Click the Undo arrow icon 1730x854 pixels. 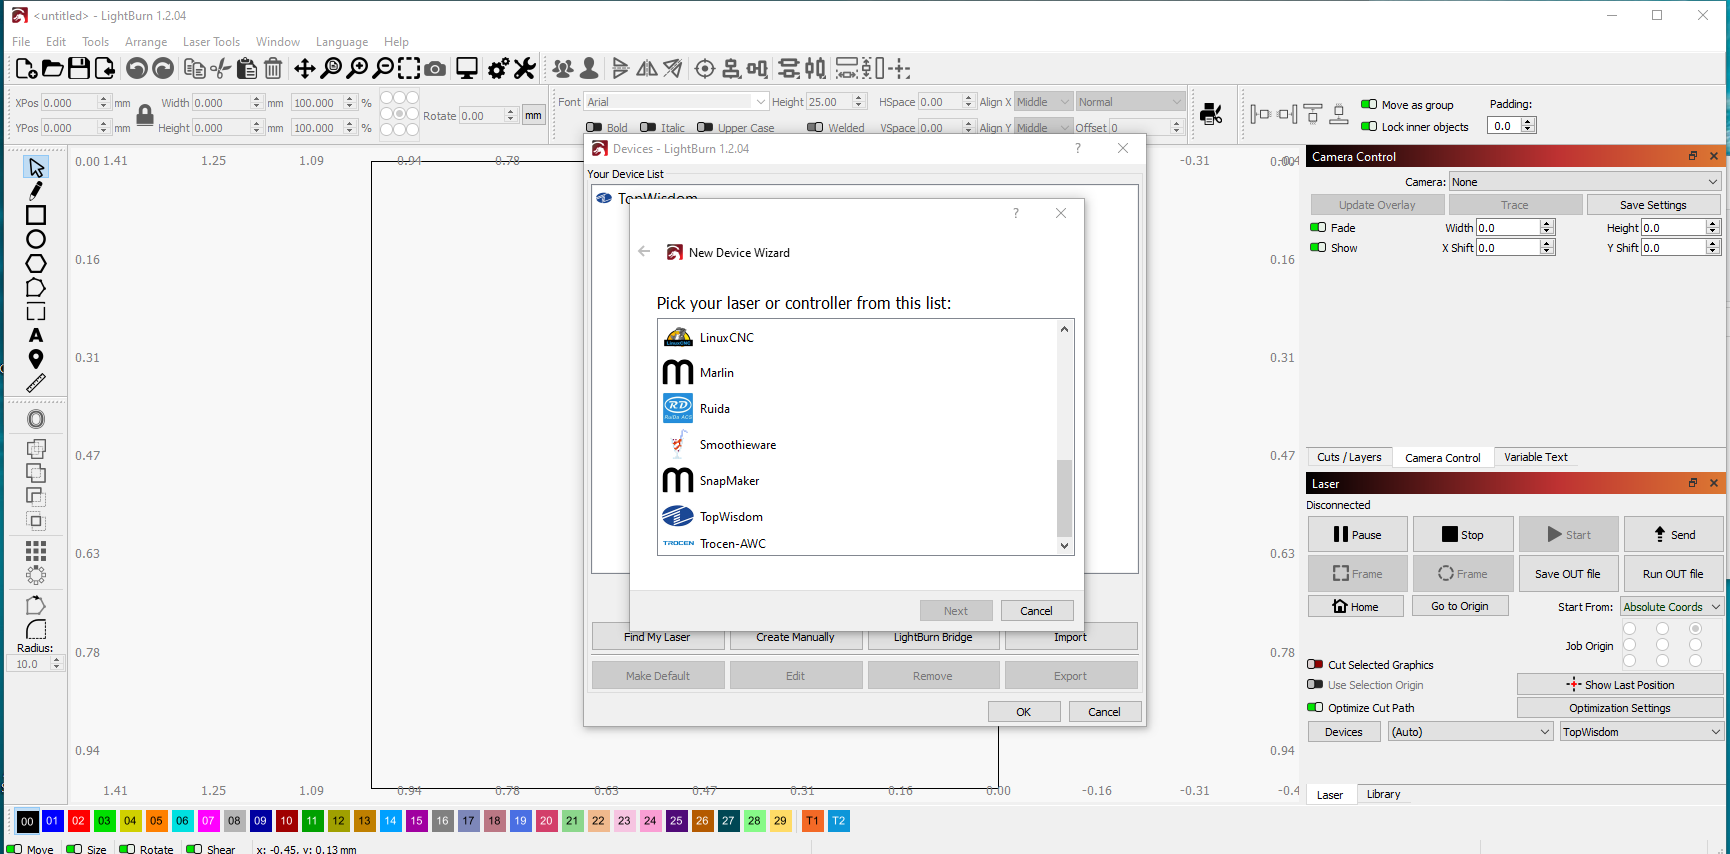tap(137, 68)
